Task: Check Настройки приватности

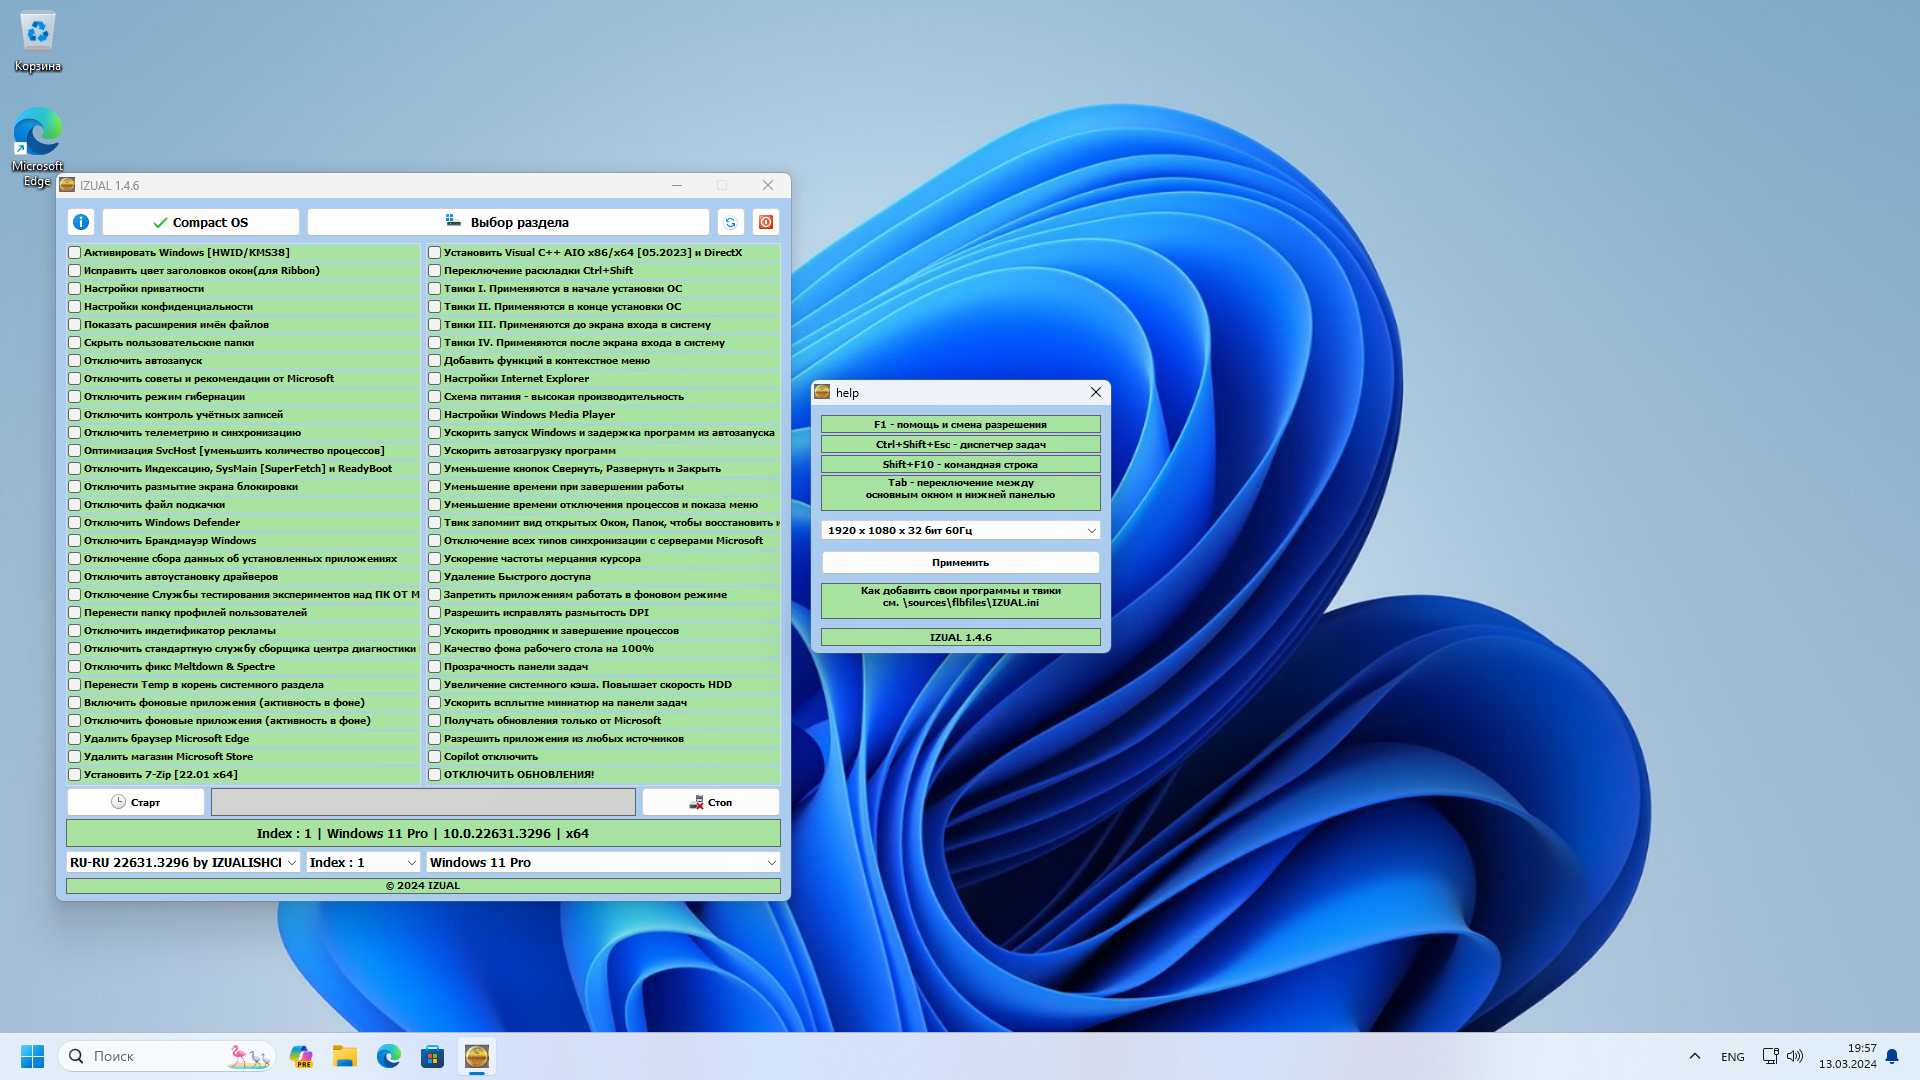Action: [x=75, y=289]
